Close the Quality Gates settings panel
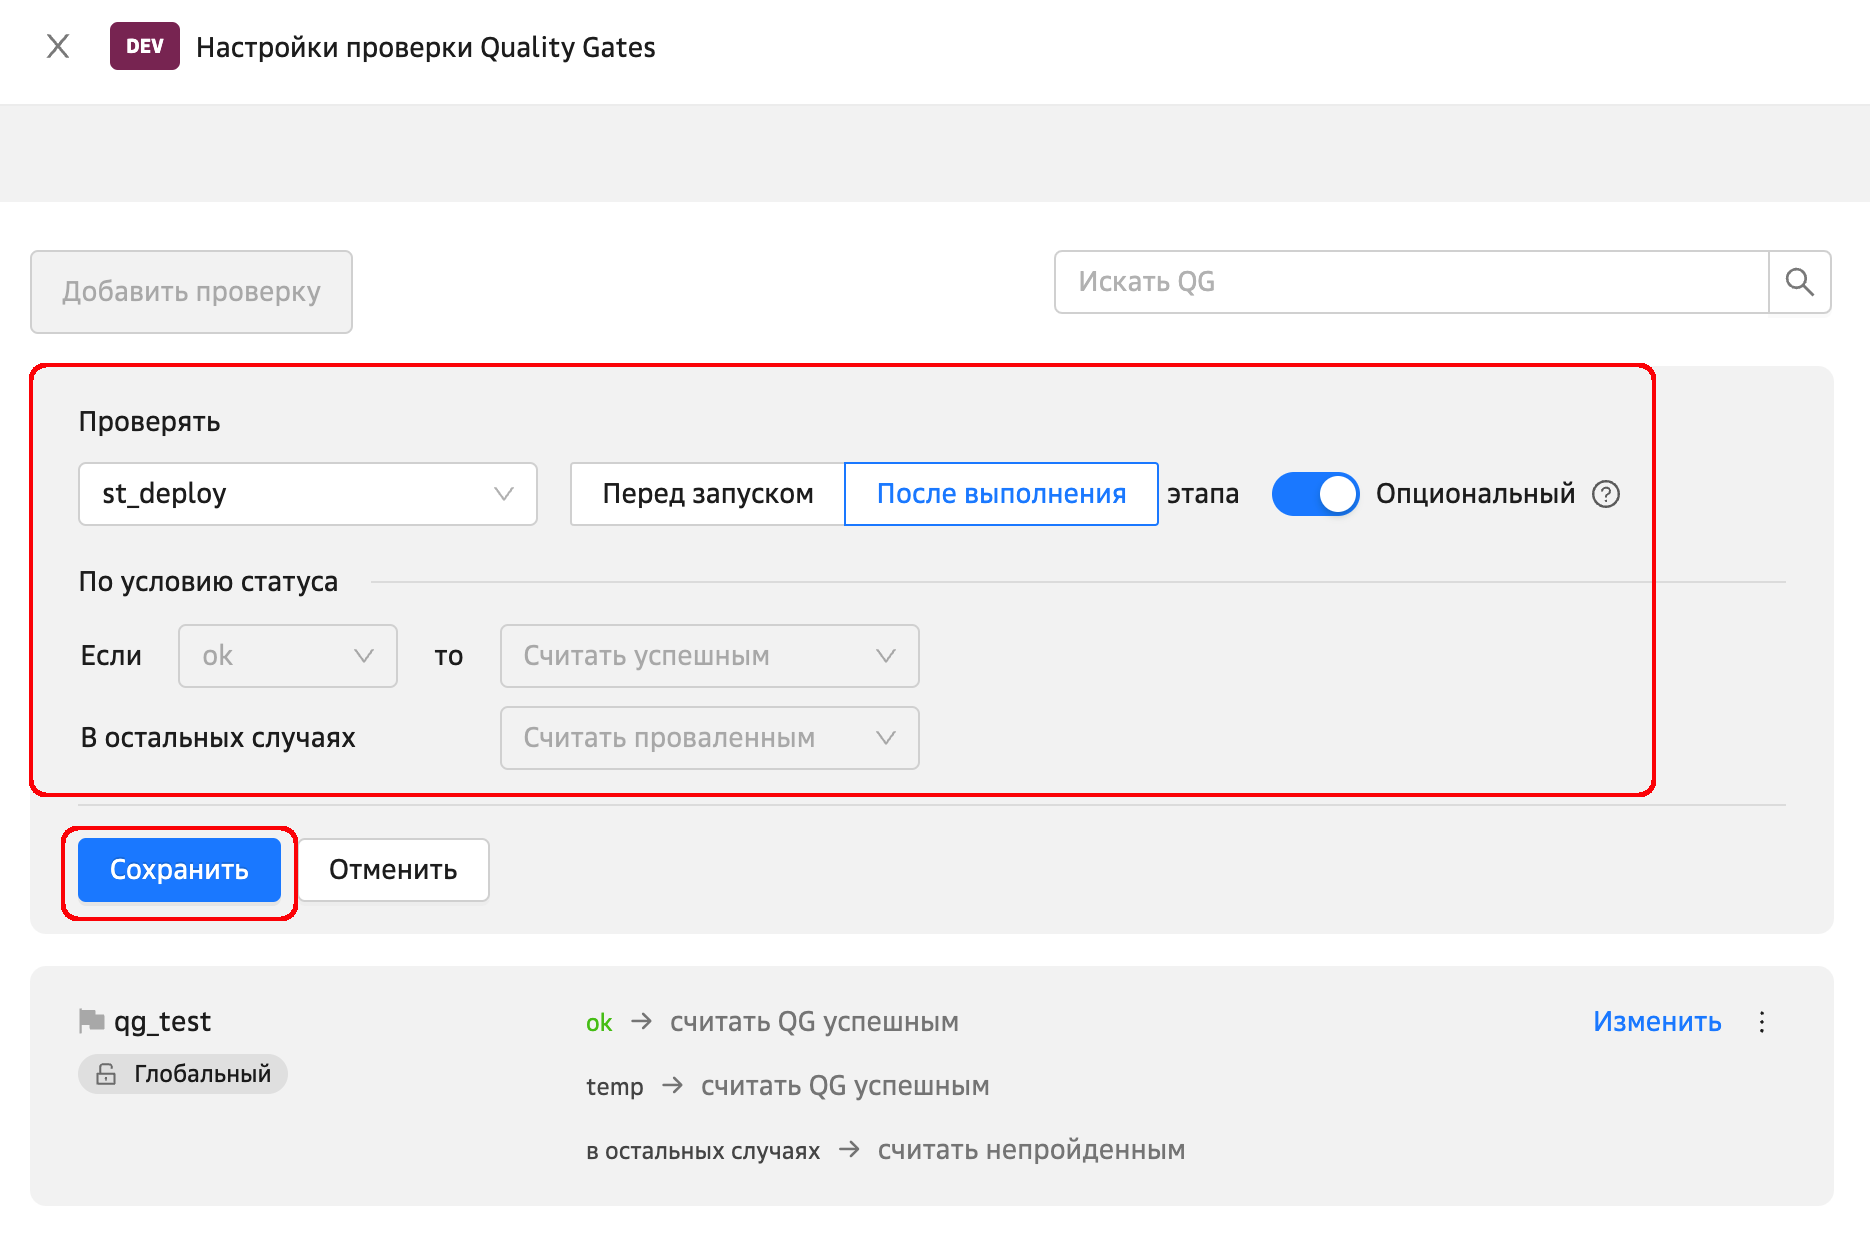This screenshot has width=1870, height=1238. point(58,46)
